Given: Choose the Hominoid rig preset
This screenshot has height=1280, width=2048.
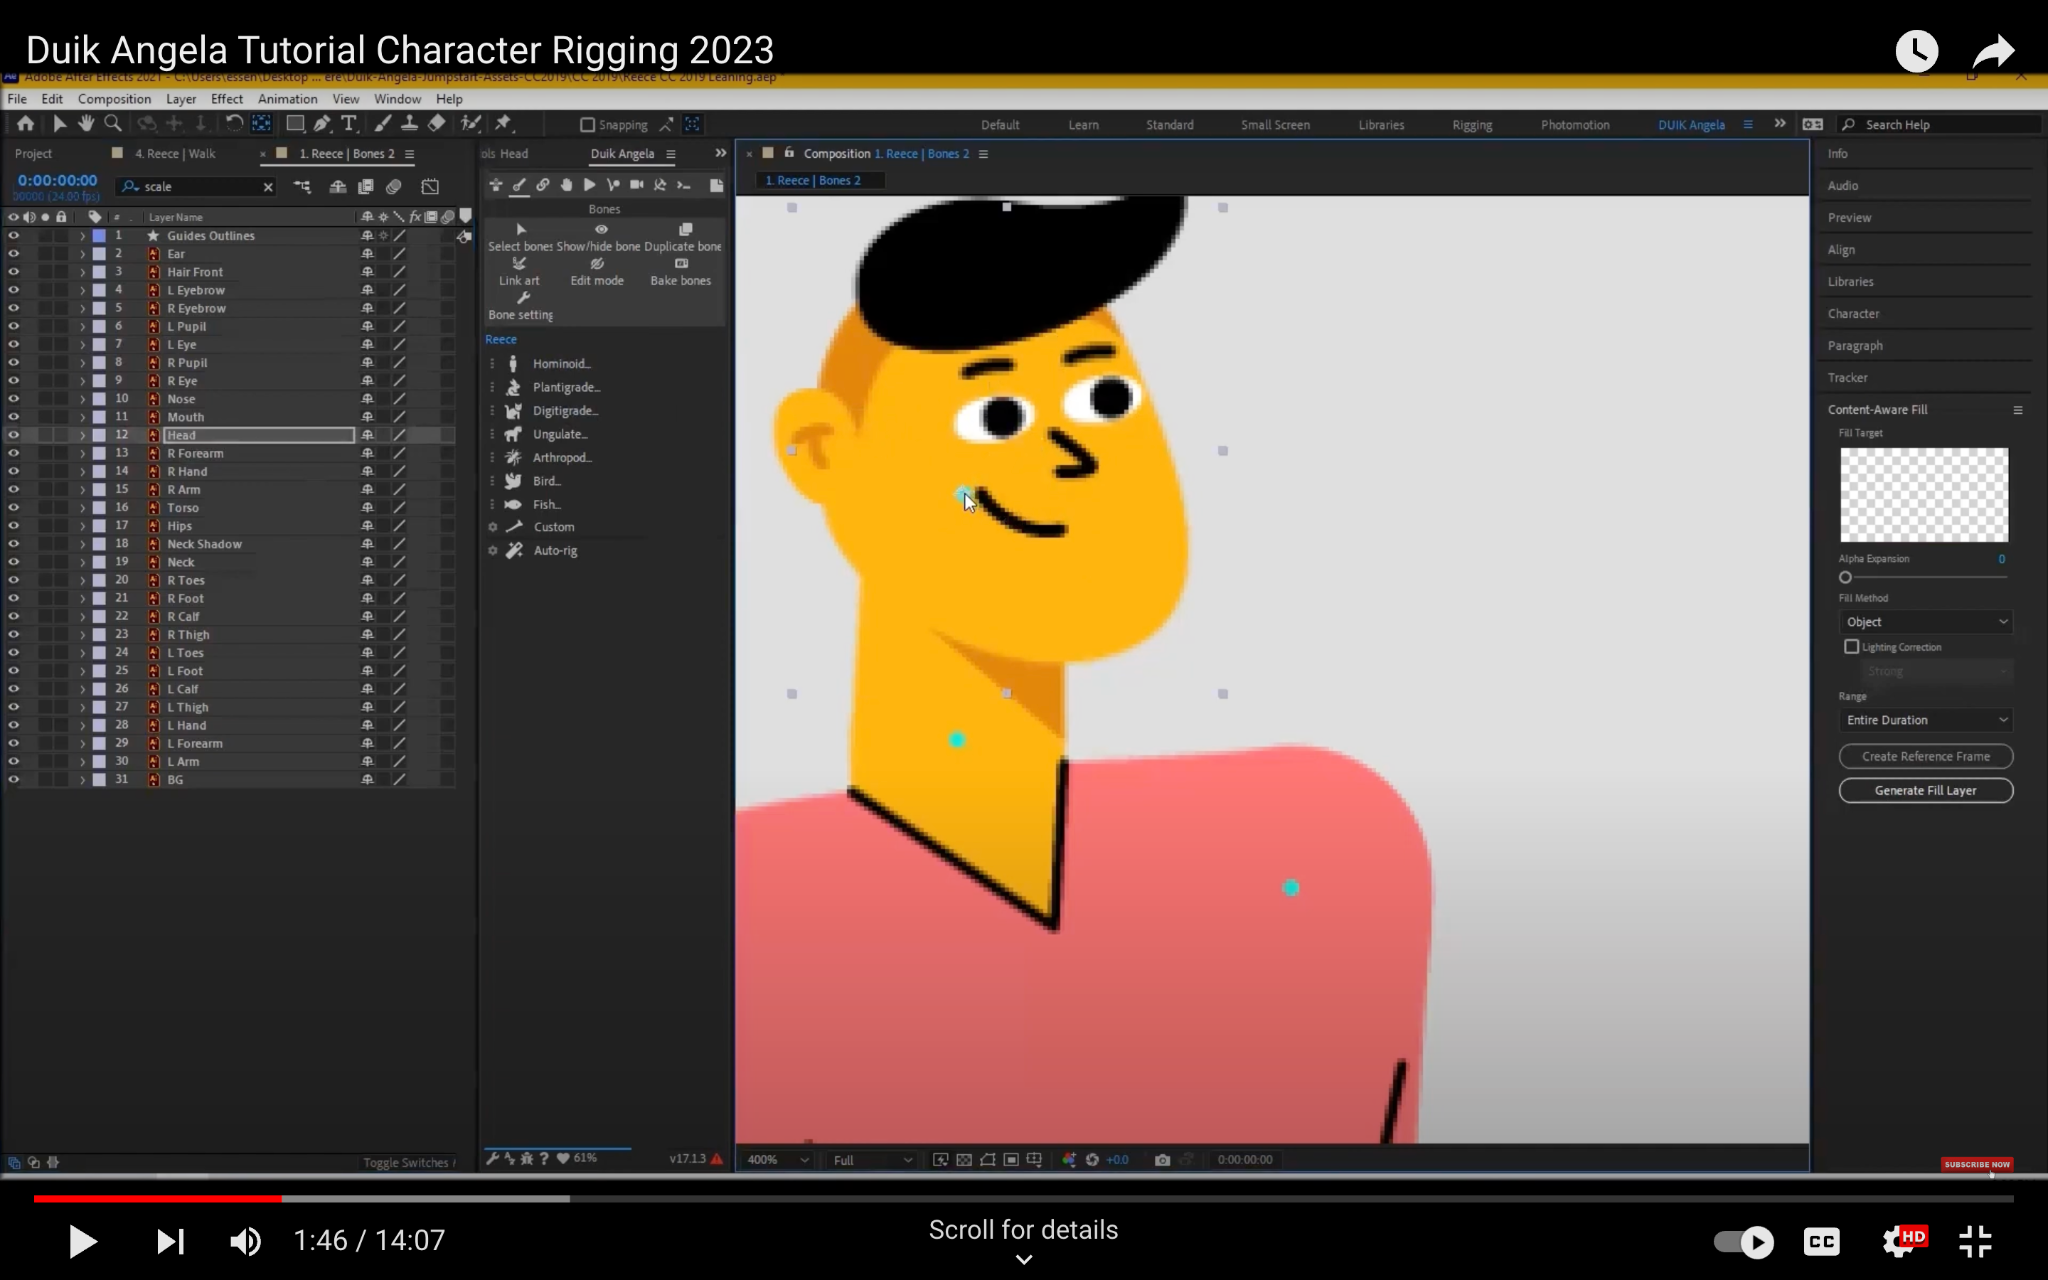Looking at the screenshot, I should pyautogui.click(x=560, y=364).
